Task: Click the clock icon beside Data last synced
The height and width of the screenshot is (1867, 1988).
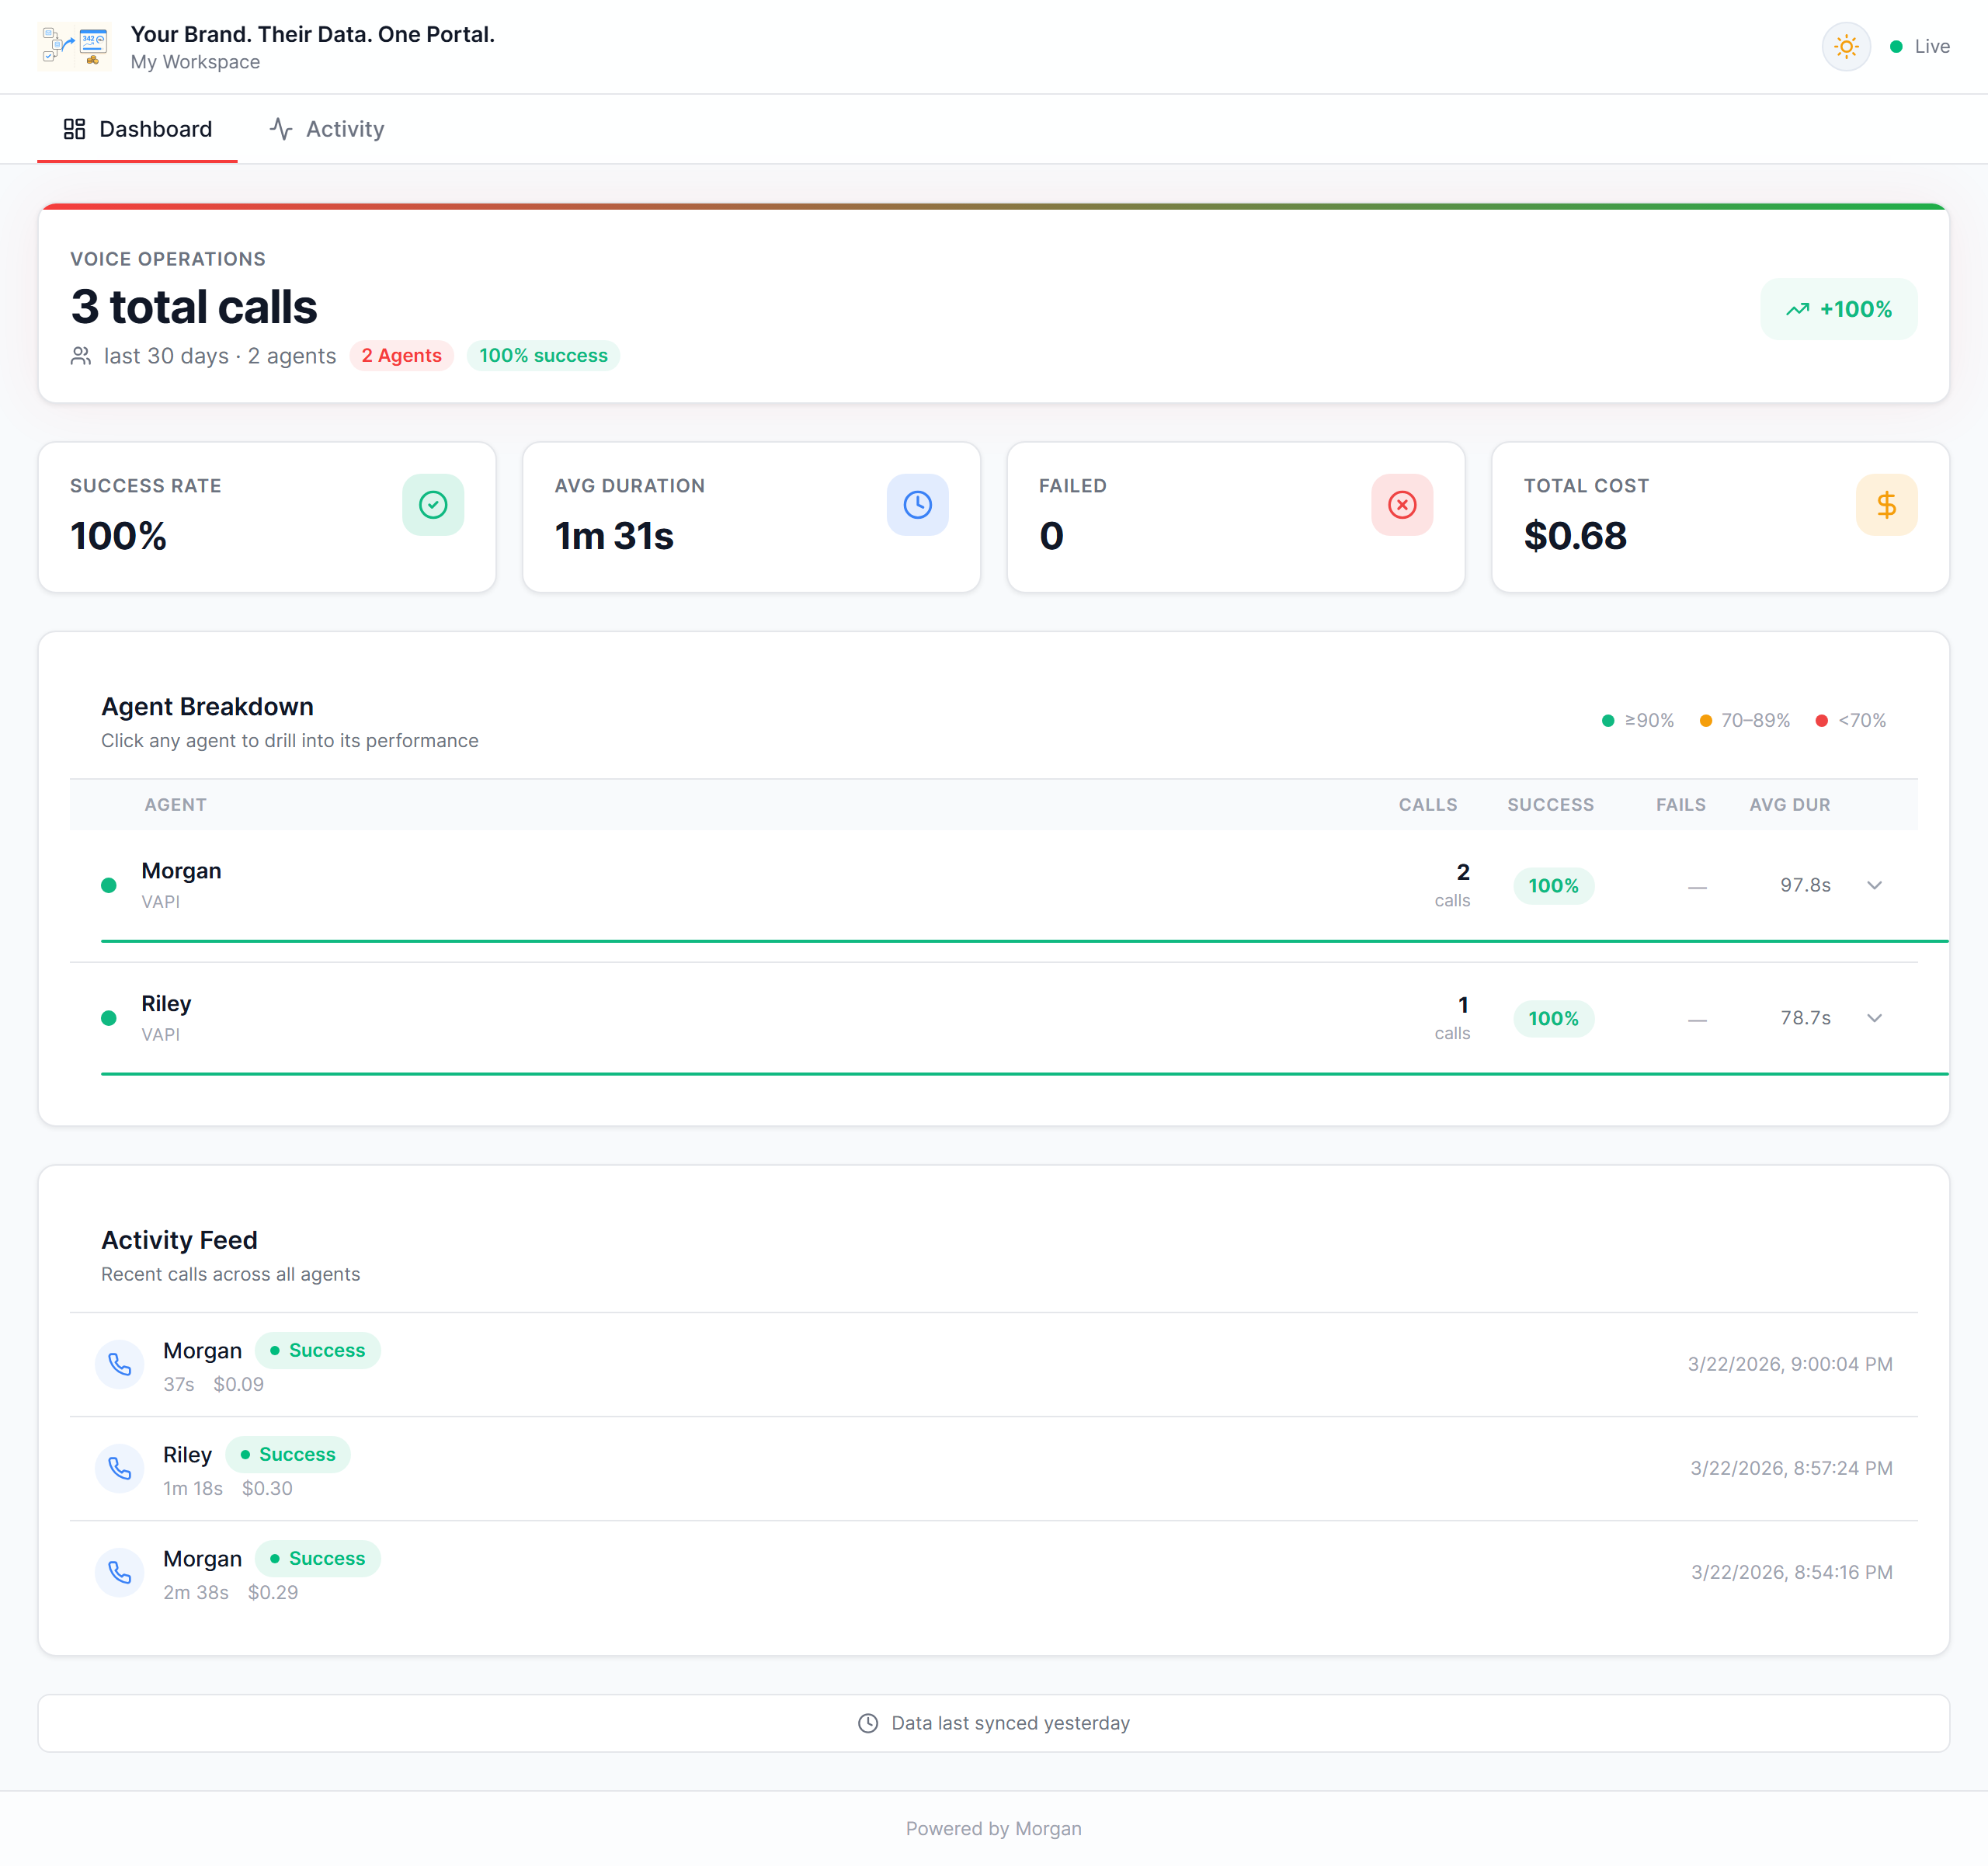Action: 868,1723
